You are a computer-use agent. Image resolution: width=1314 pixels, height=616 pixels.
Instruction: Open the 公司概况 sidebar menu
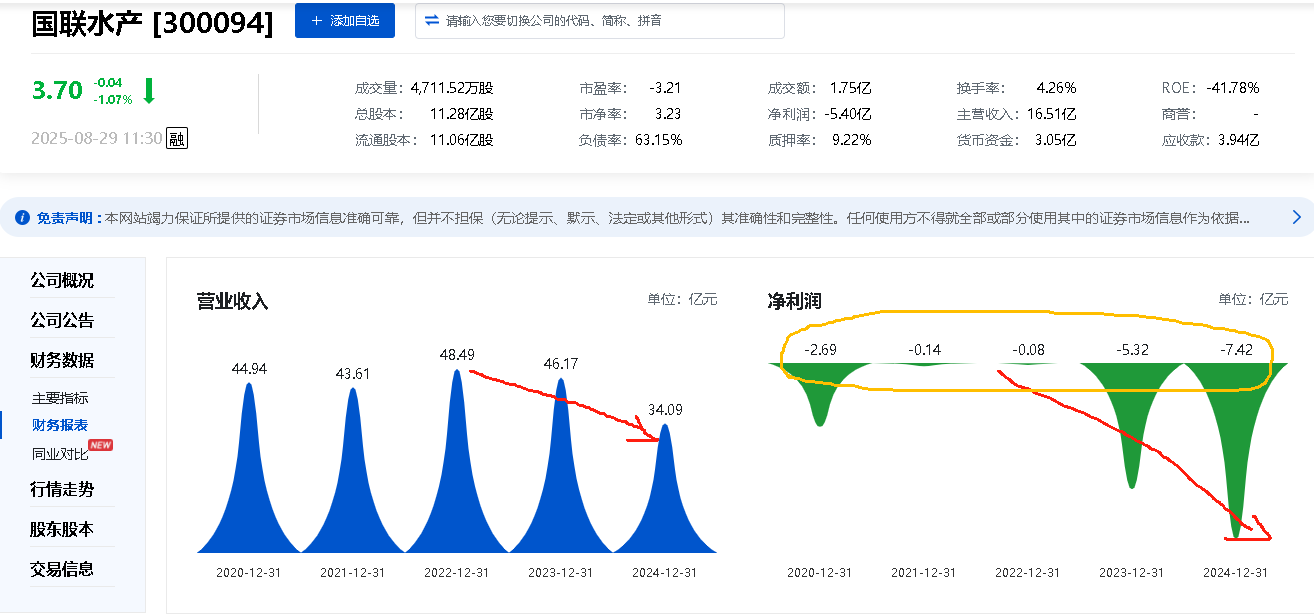(62, 280)
